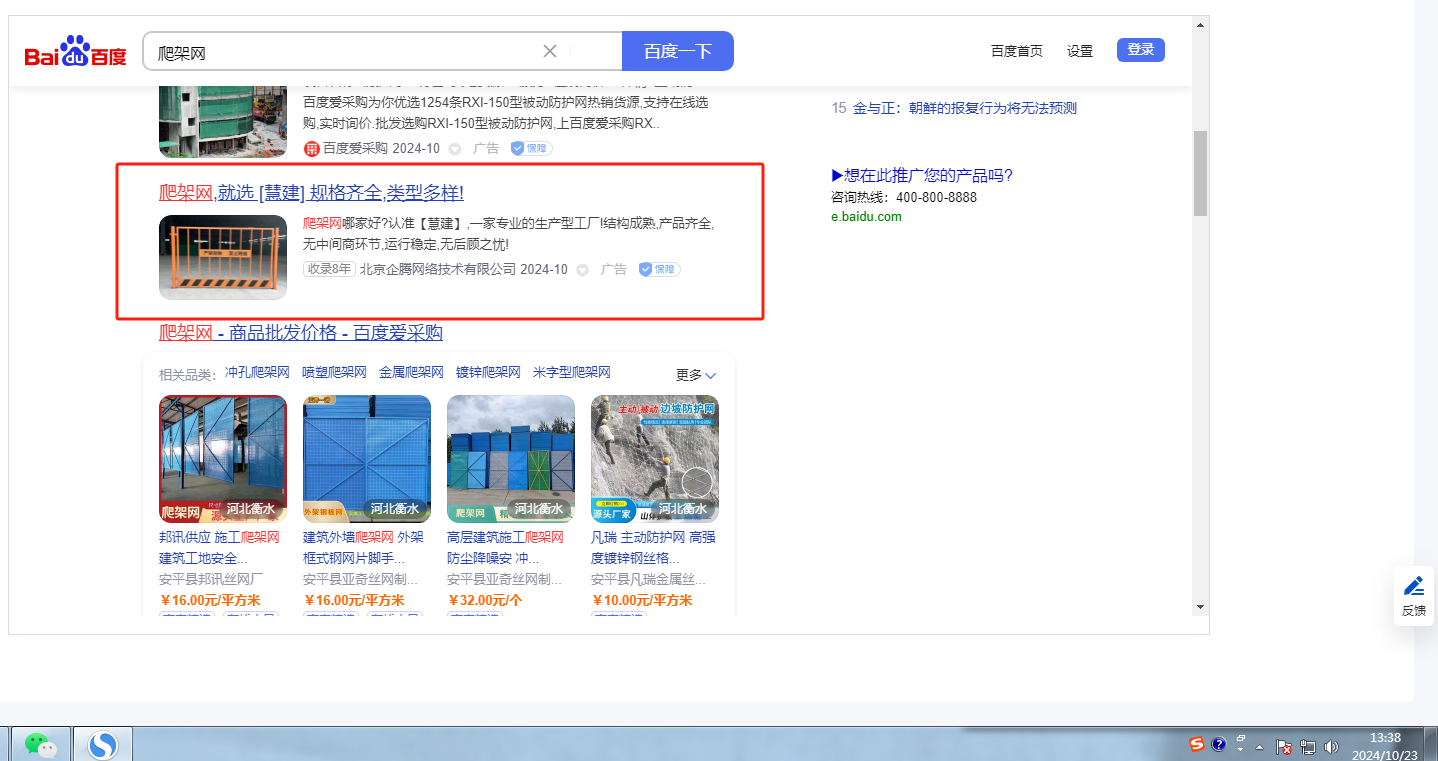Screen dimensions: 1438x761
Task: Click the orange fence ad thumbnail
Action: (223, 257)
